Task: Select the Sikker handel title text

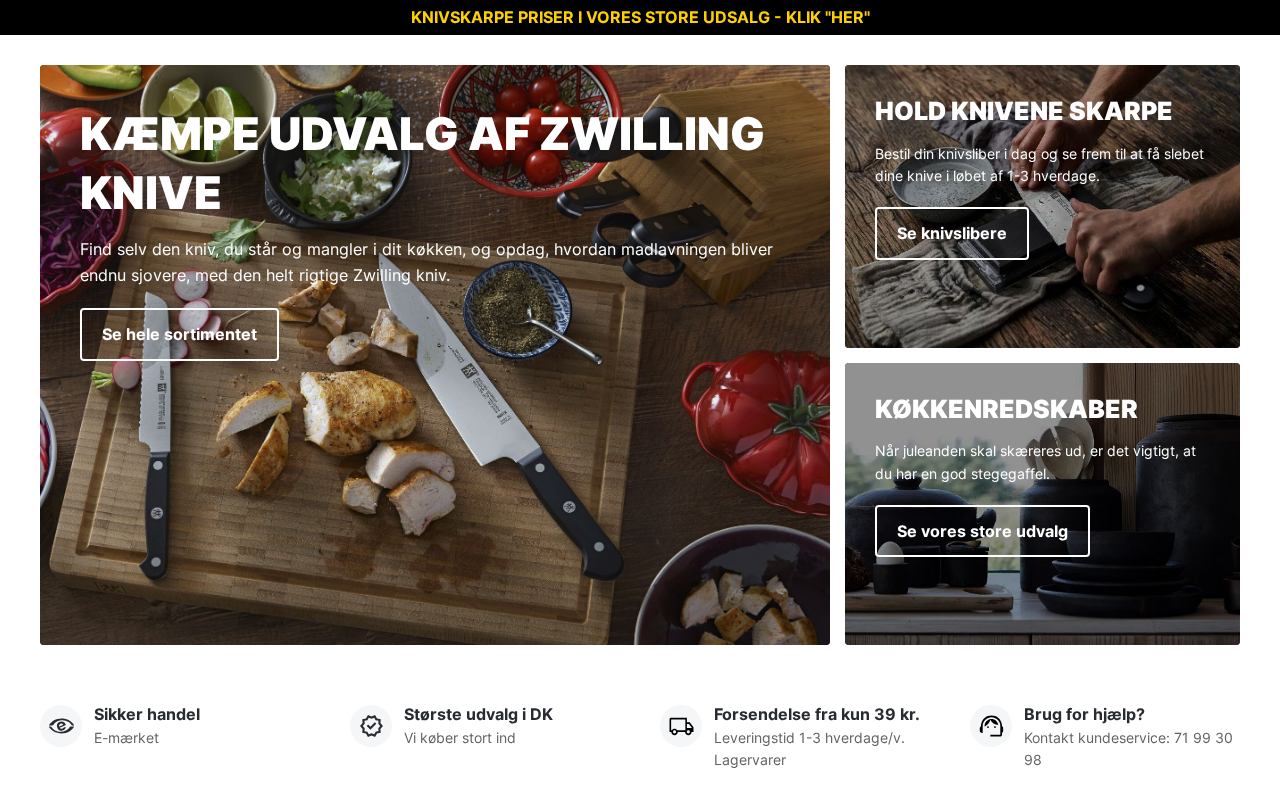Action: point(147,714)
